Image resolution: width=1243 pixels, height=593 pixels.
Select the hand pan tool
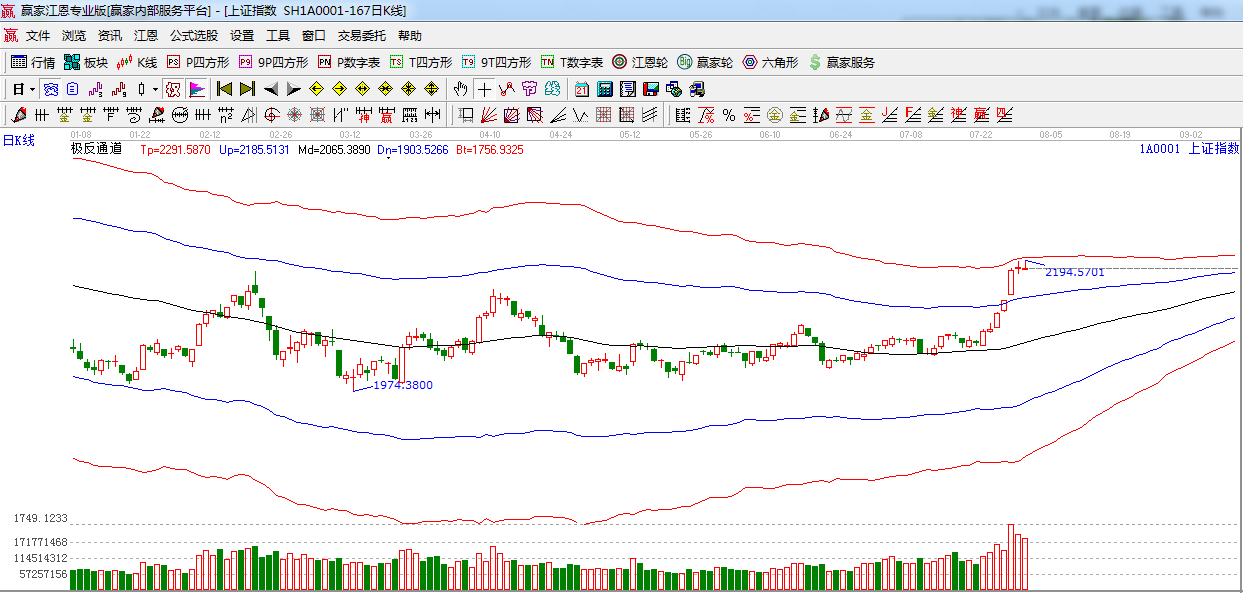pyautogui.click(x=460, y=89)
